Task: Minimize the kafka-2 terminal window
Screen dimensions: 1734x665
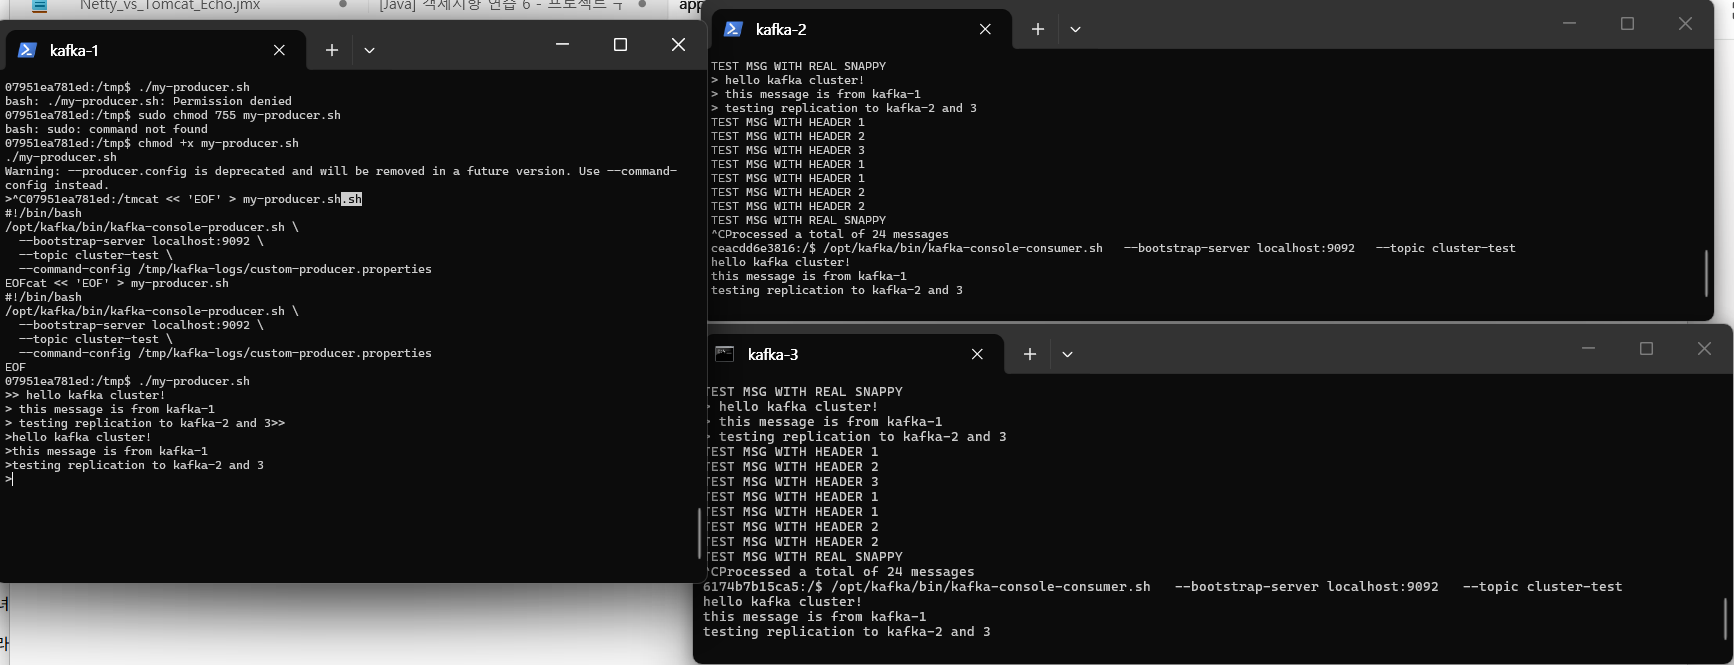Action: click(1569, 23)
